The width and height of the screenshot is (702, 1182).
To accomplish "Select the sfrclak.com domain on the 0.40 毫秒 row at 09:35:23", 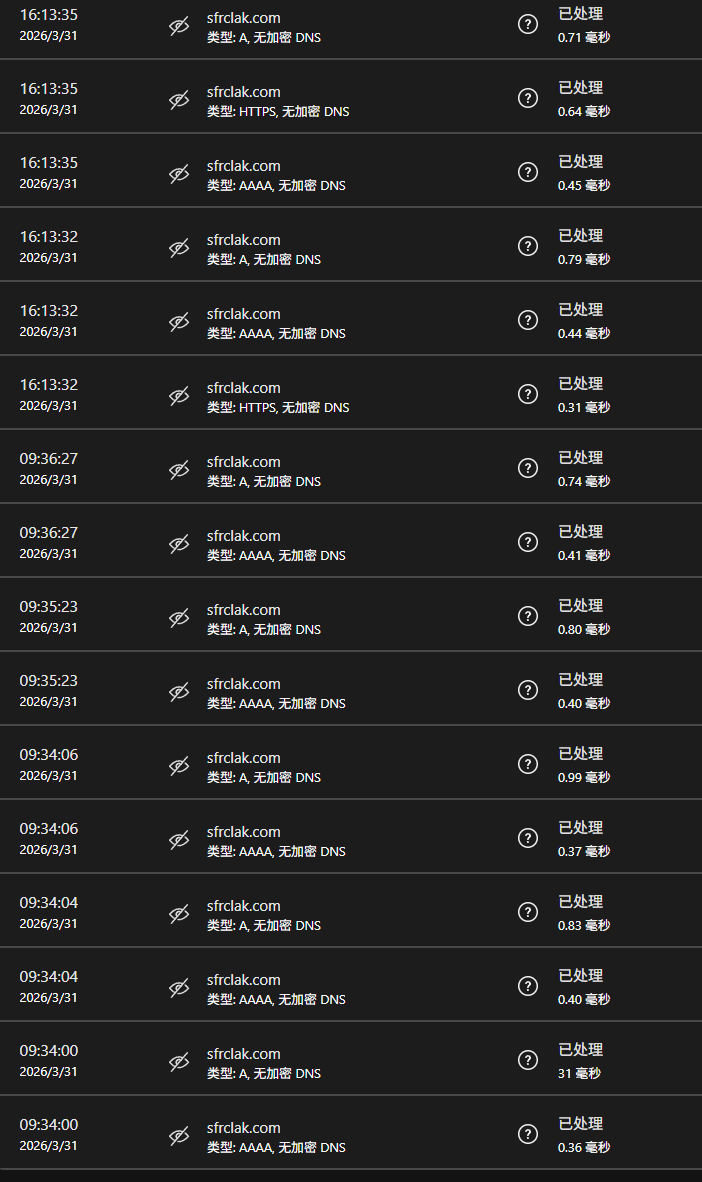I will point(244,684).
